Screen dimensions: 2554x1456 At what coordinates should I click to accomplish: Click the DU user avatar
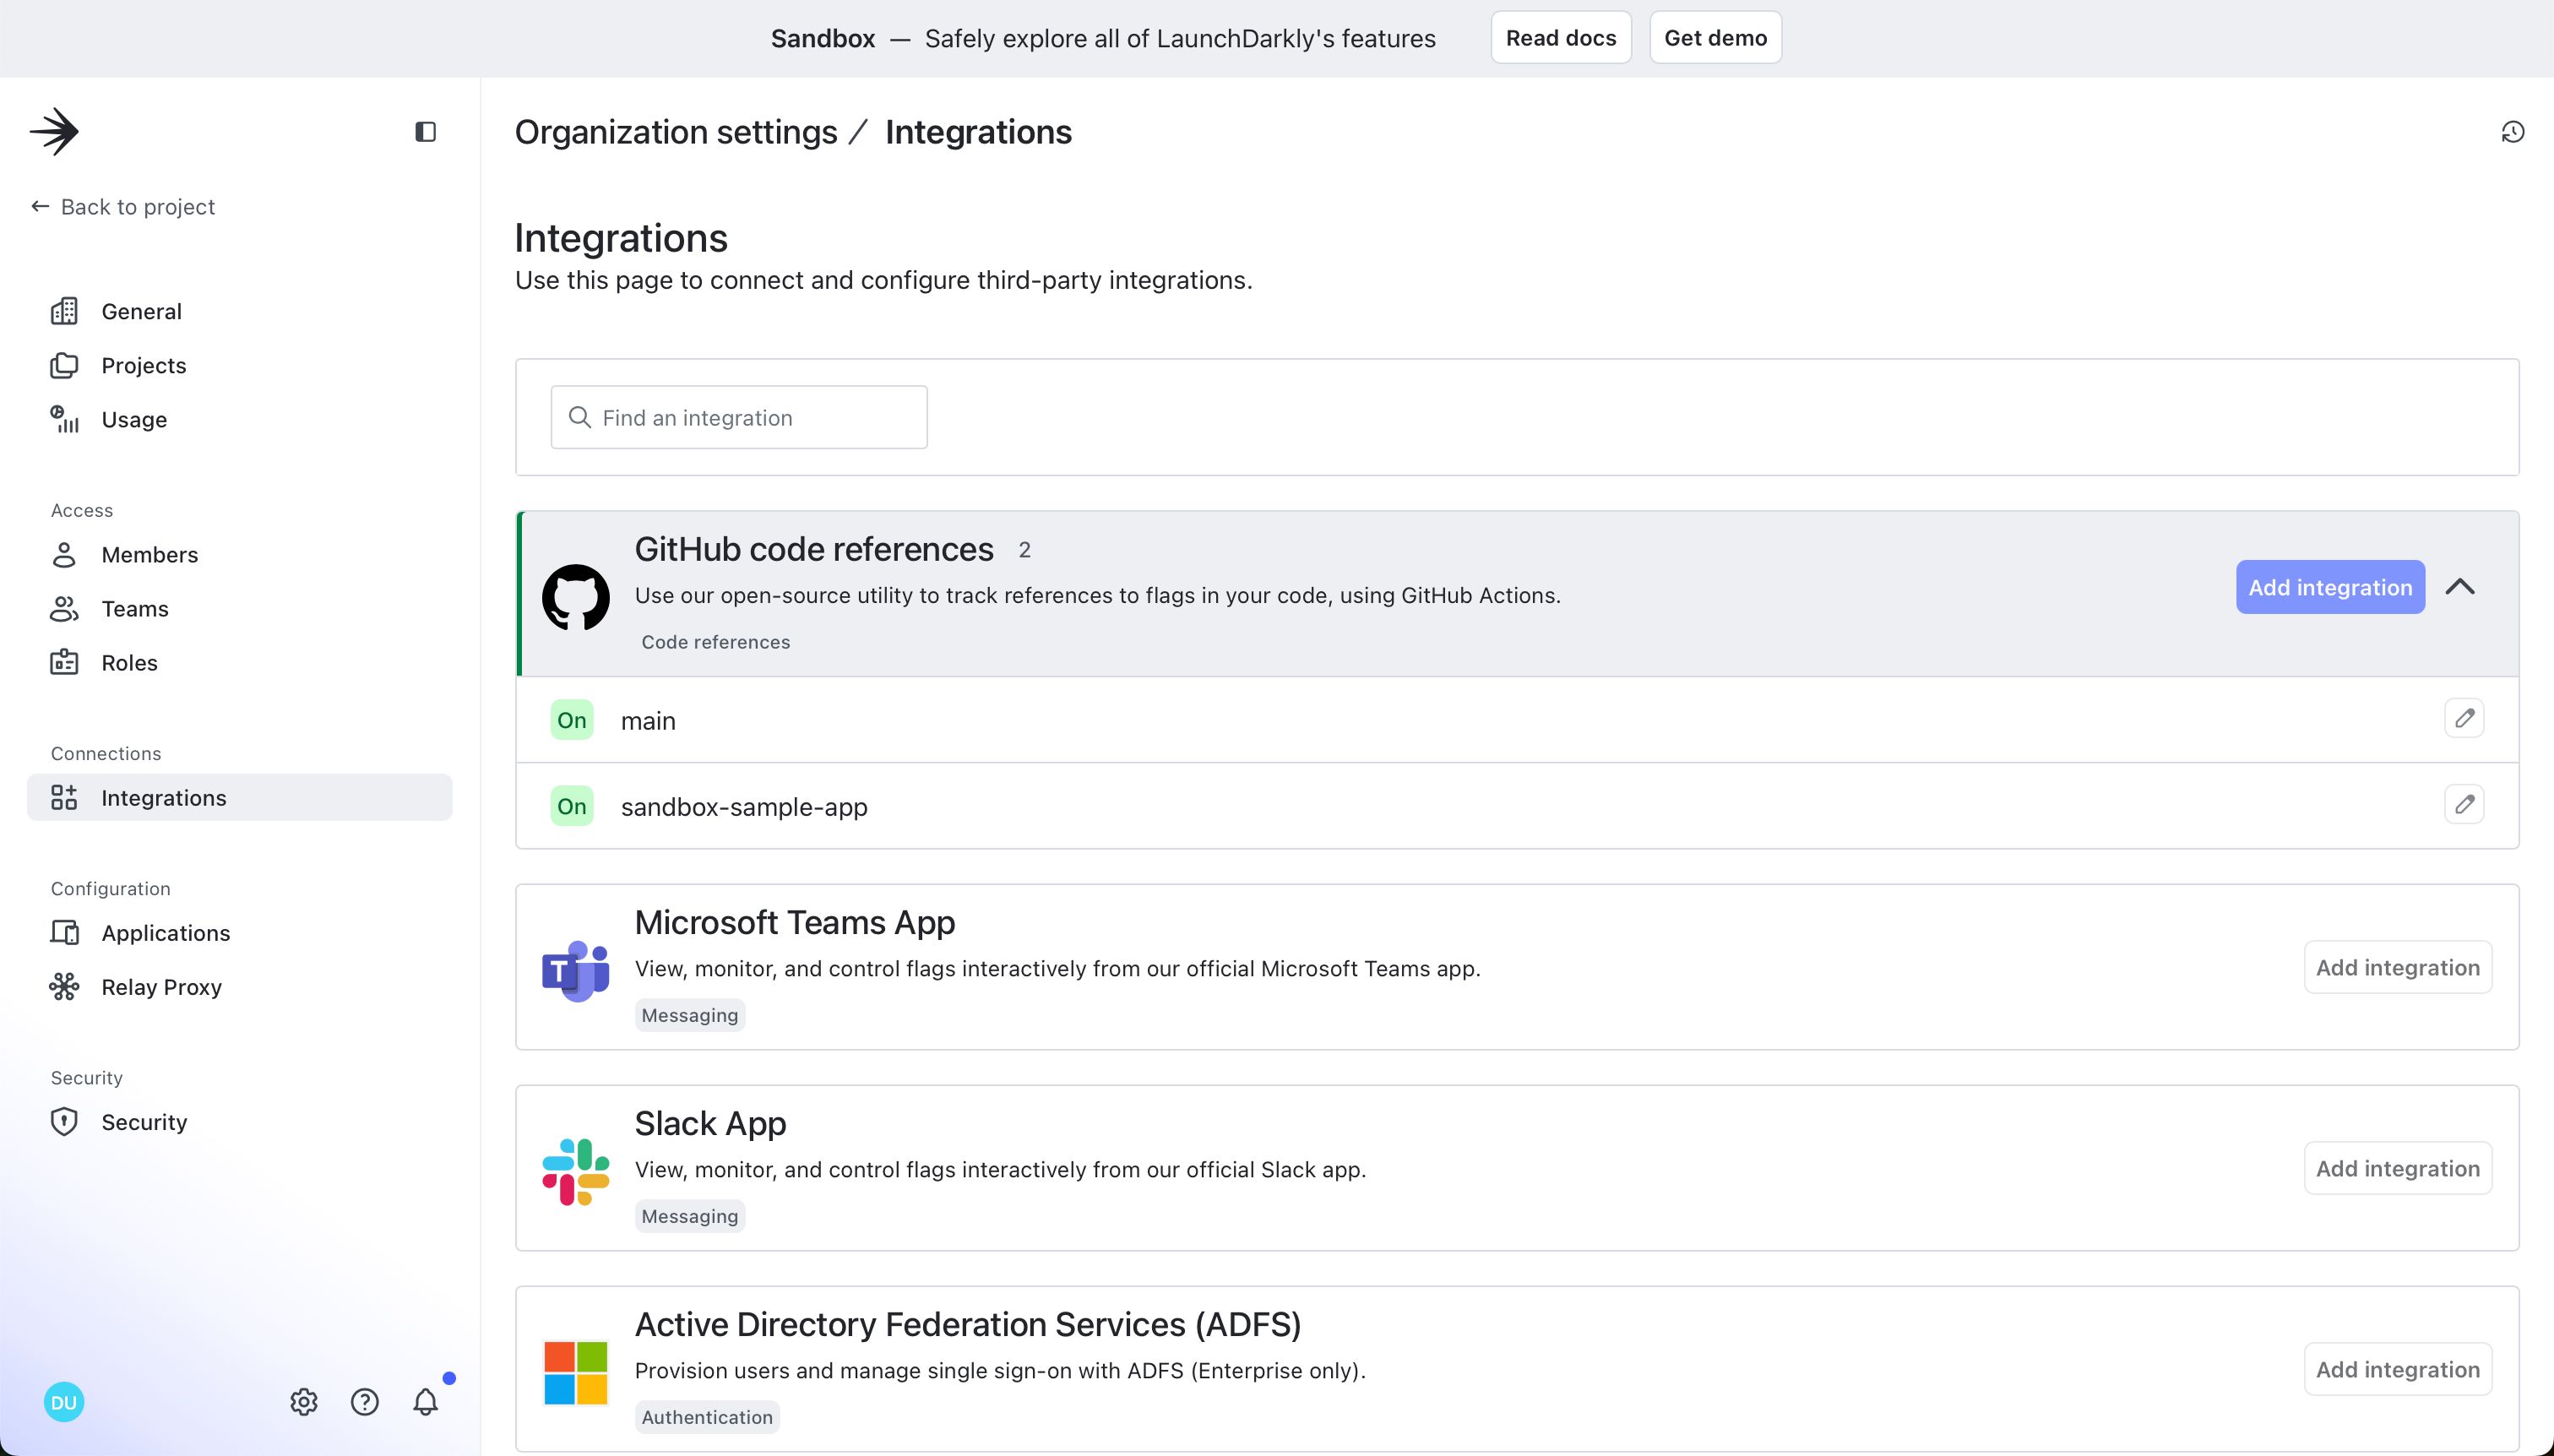pos(64,1402)
